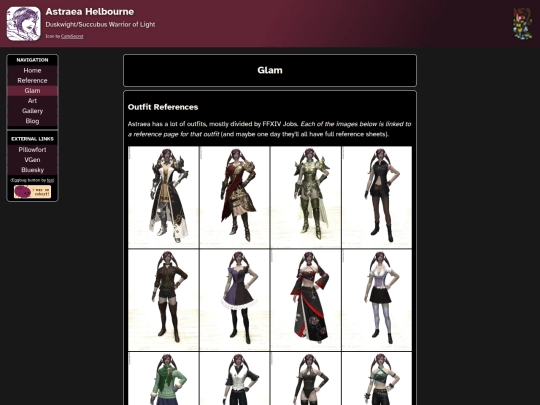Open green-gold plate armor outfit
The image size is (540, 405).
click(x=306, y=197)
